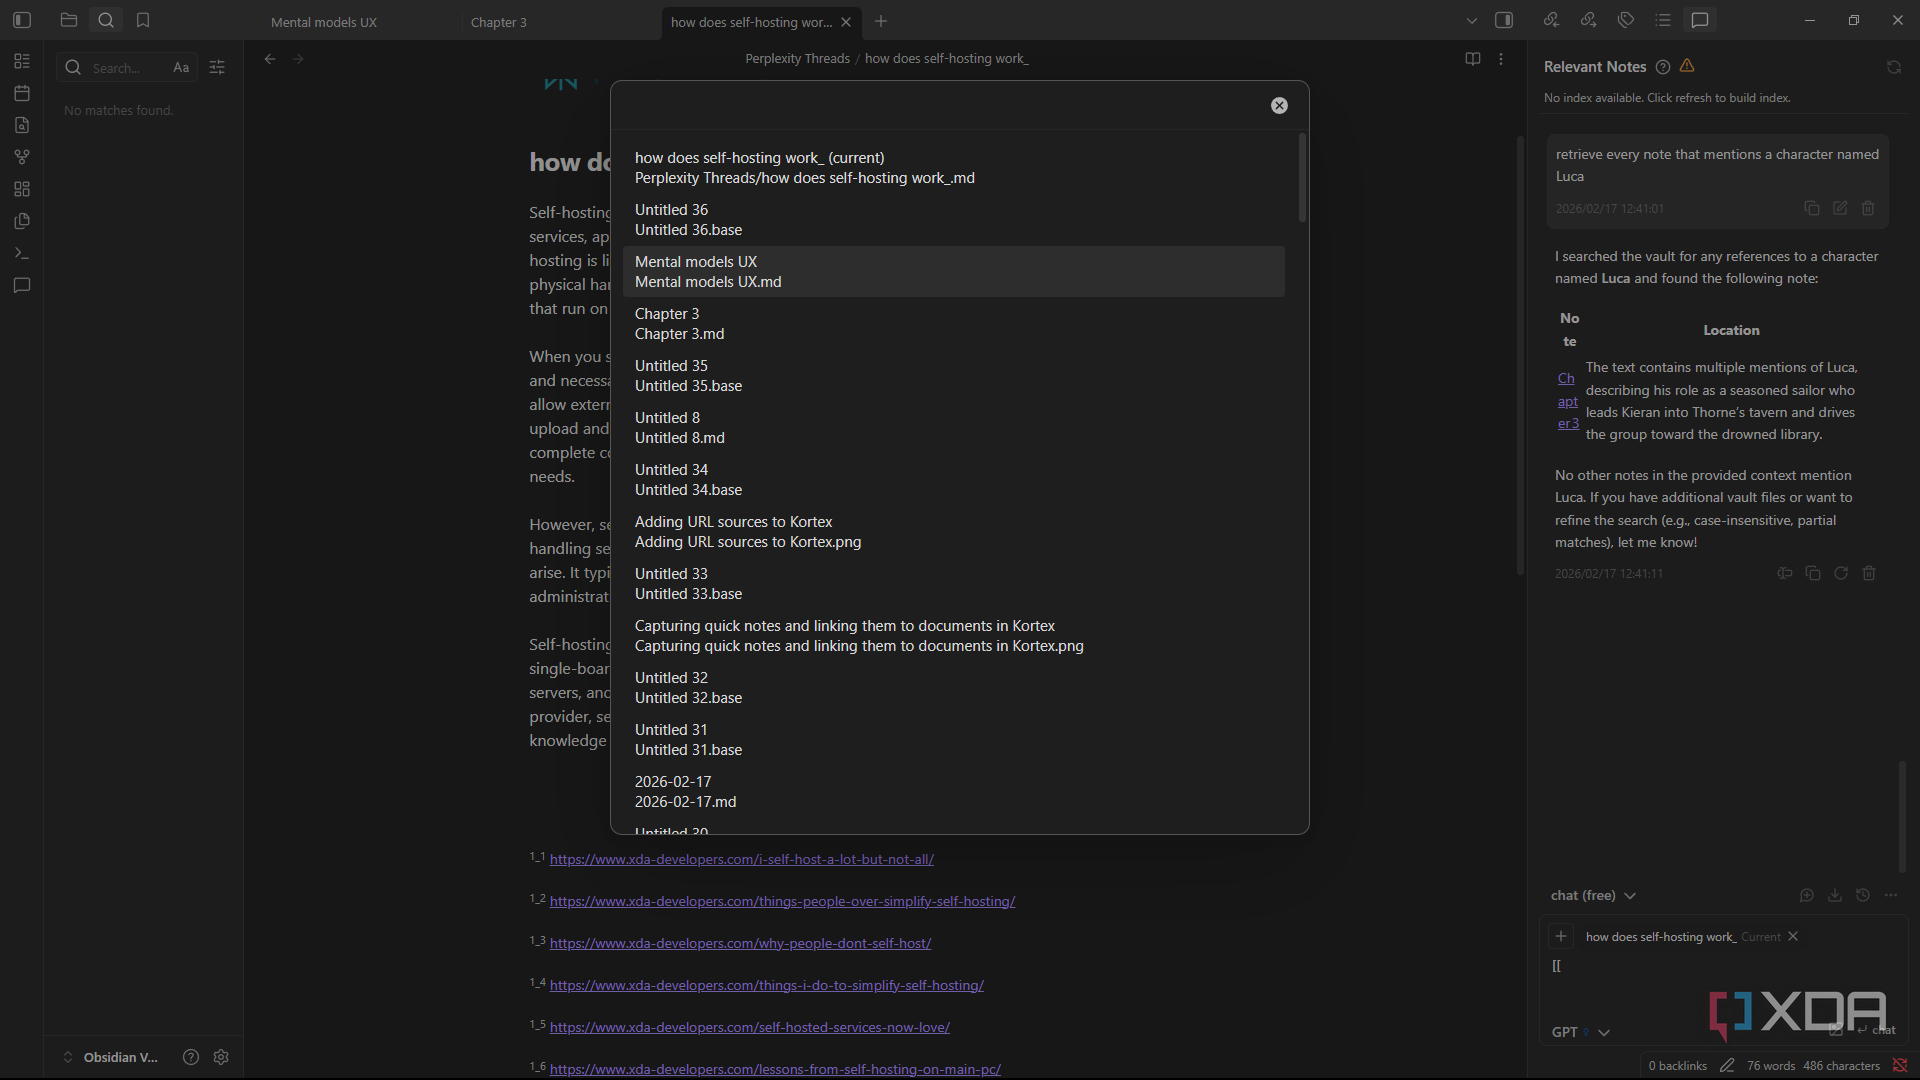Choose Untitled 8.md from the list
Screen dimensions: 1920x1080
953,428
